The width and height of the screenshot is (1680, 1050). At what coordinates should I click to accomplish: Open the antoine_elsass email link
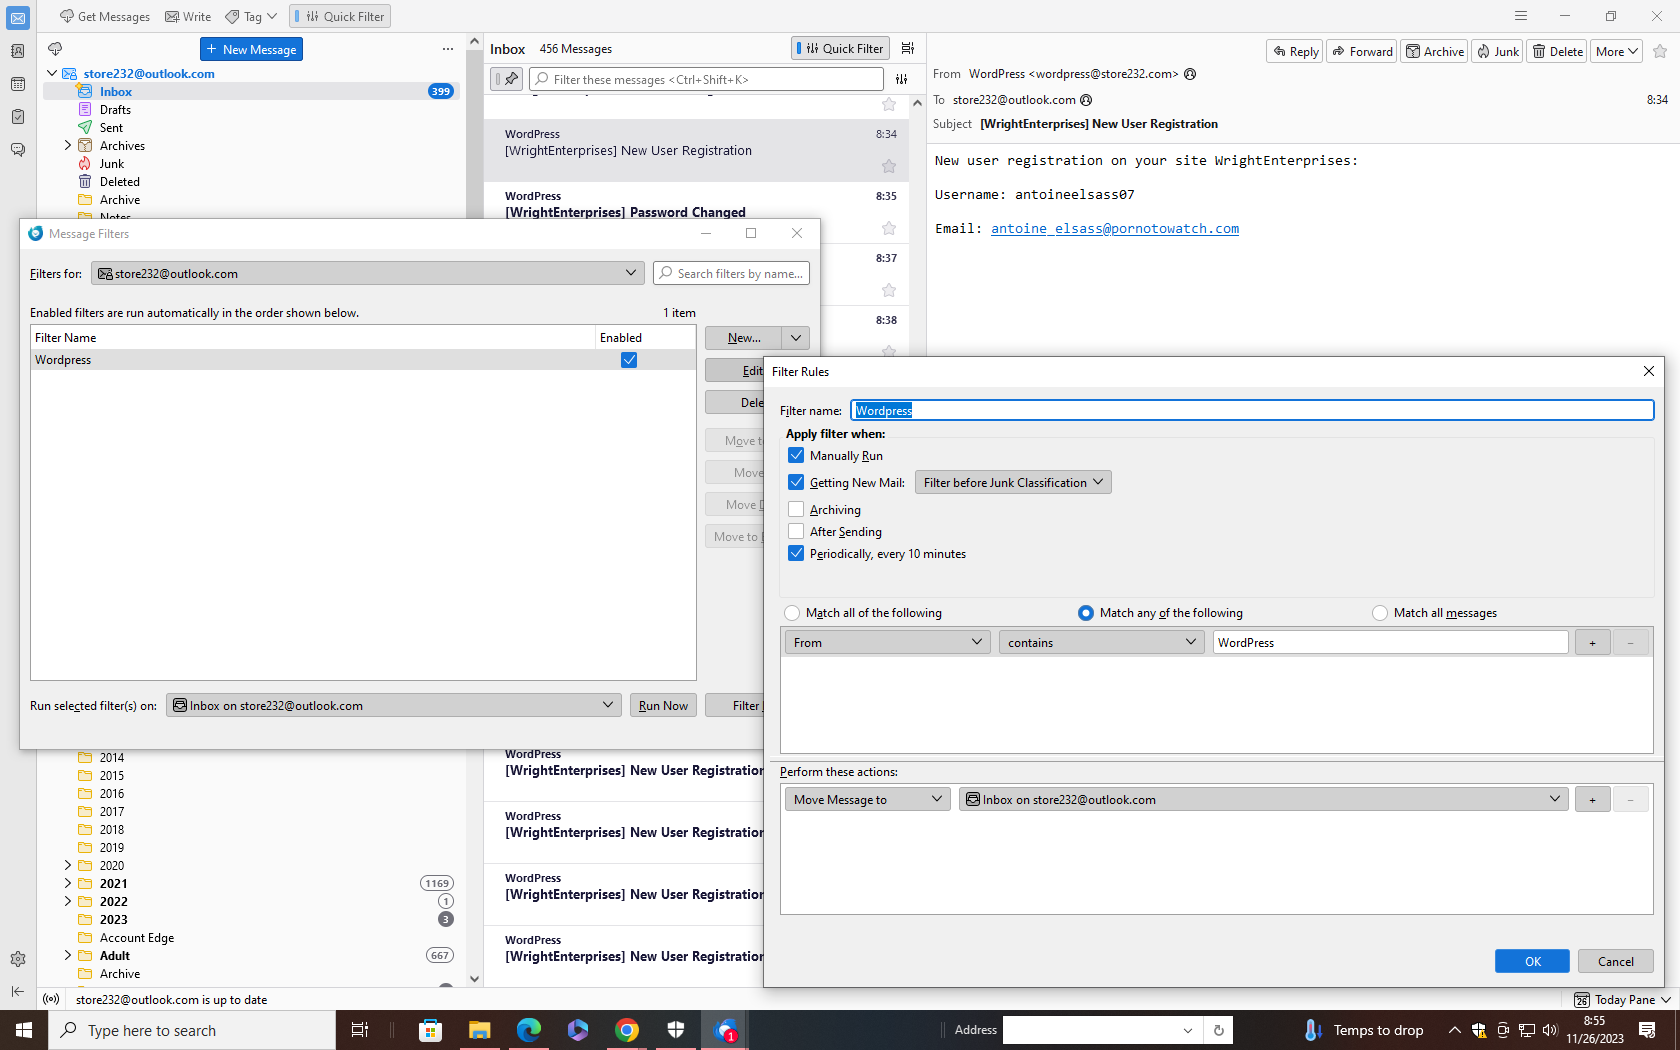(1115, 228)
